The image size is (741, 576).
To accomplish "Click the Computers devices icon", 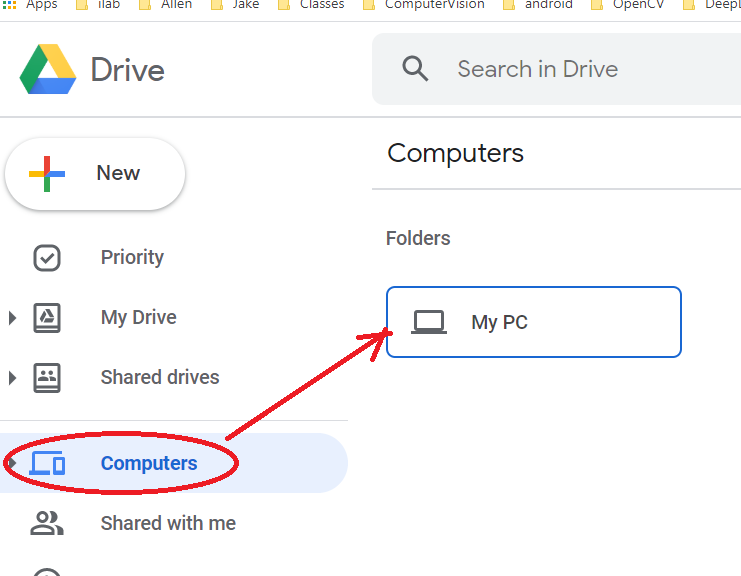I will tap(47, 464).
